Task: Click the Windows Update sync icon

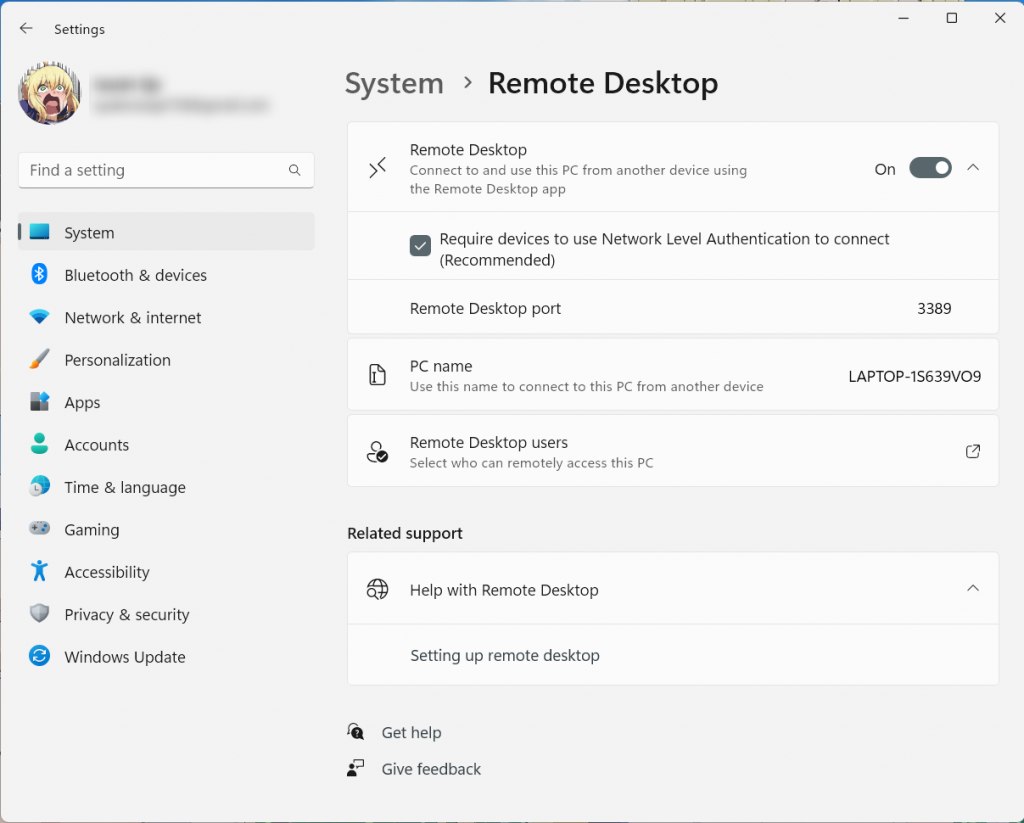Action: (x=39, y=656)
